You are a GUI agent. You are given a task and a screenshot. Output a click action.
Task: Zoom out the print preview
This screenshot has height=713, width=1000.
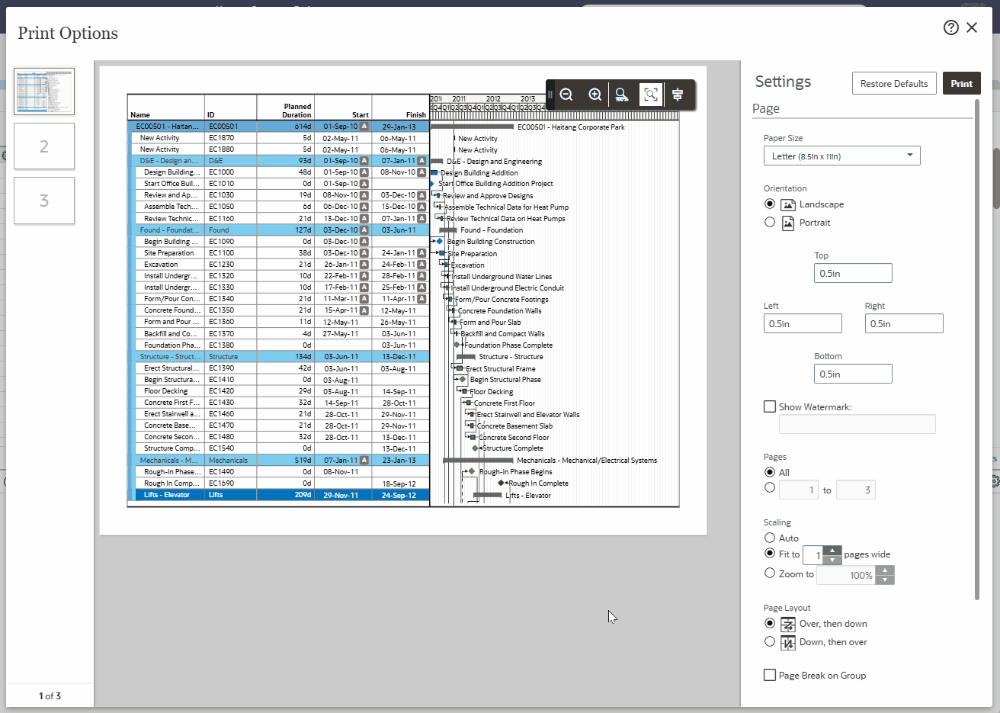(x=566, y=95)
